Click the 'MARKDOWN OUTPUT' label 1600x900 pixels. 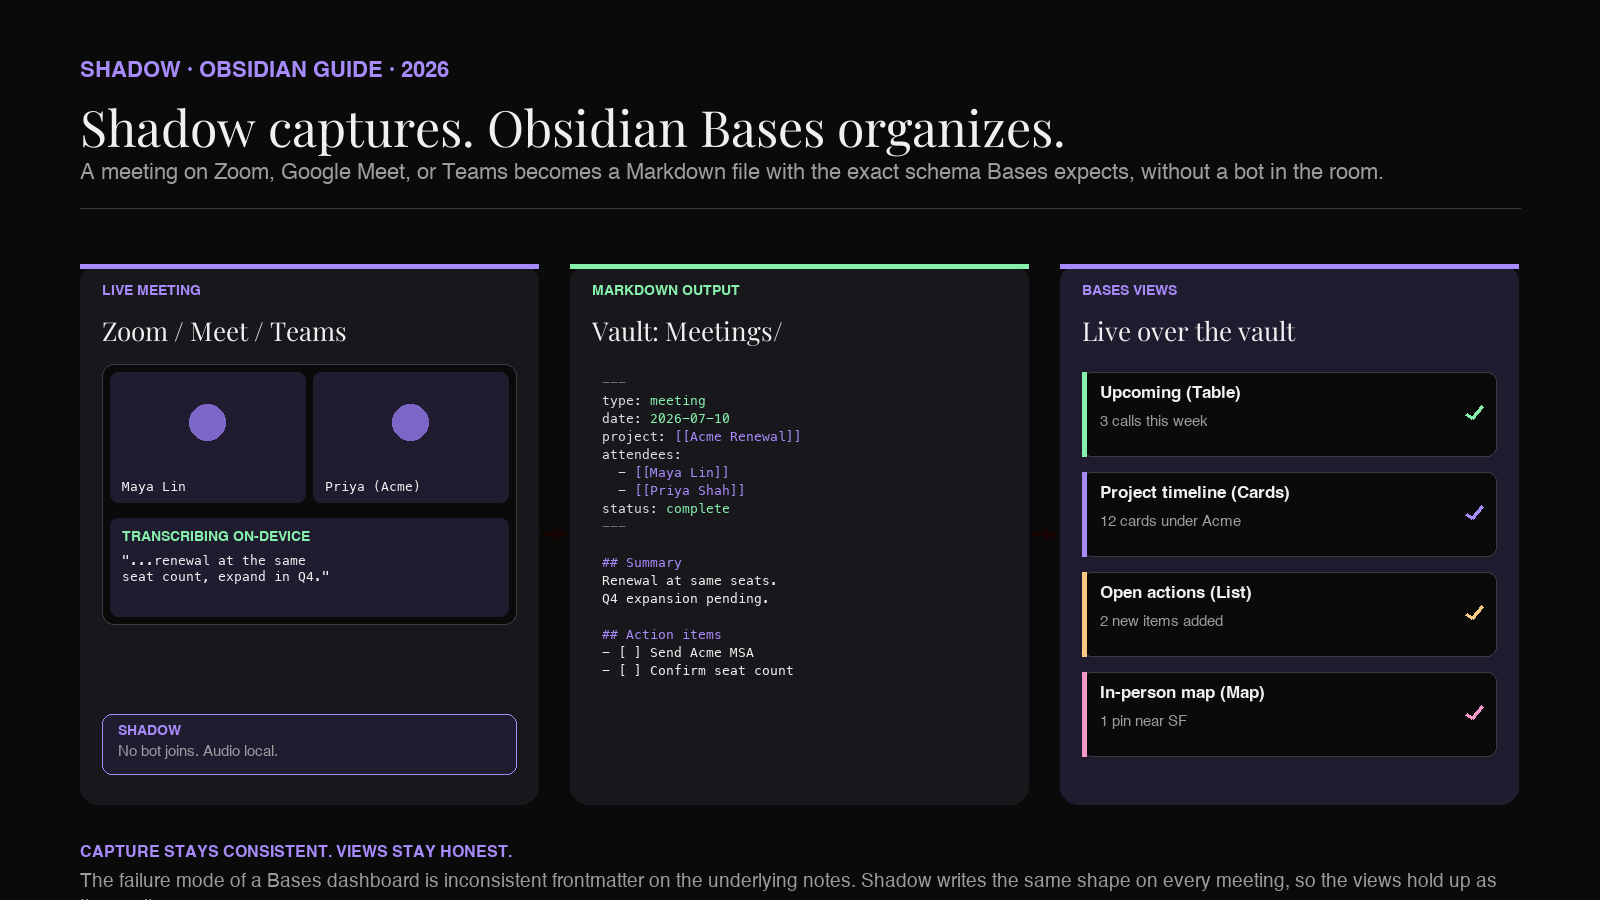666,290
